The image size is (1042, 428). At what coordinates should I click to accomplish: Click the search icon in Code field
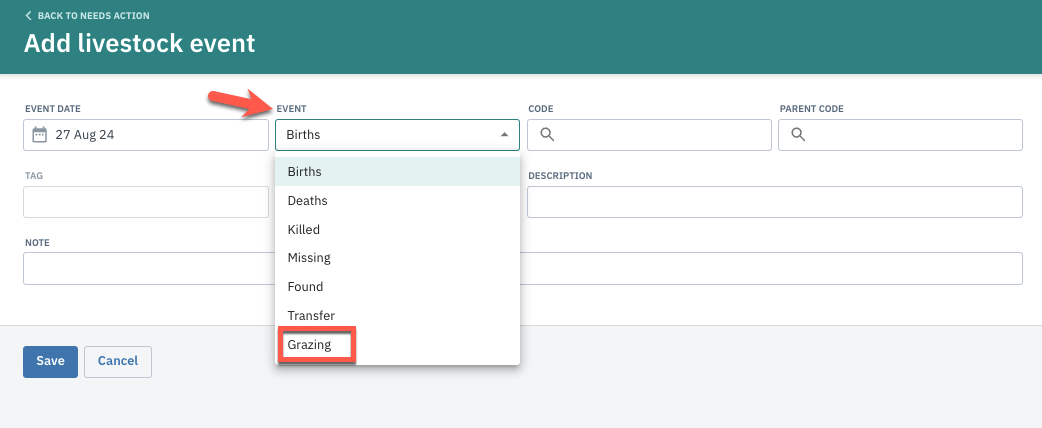(x=547, y=135)
